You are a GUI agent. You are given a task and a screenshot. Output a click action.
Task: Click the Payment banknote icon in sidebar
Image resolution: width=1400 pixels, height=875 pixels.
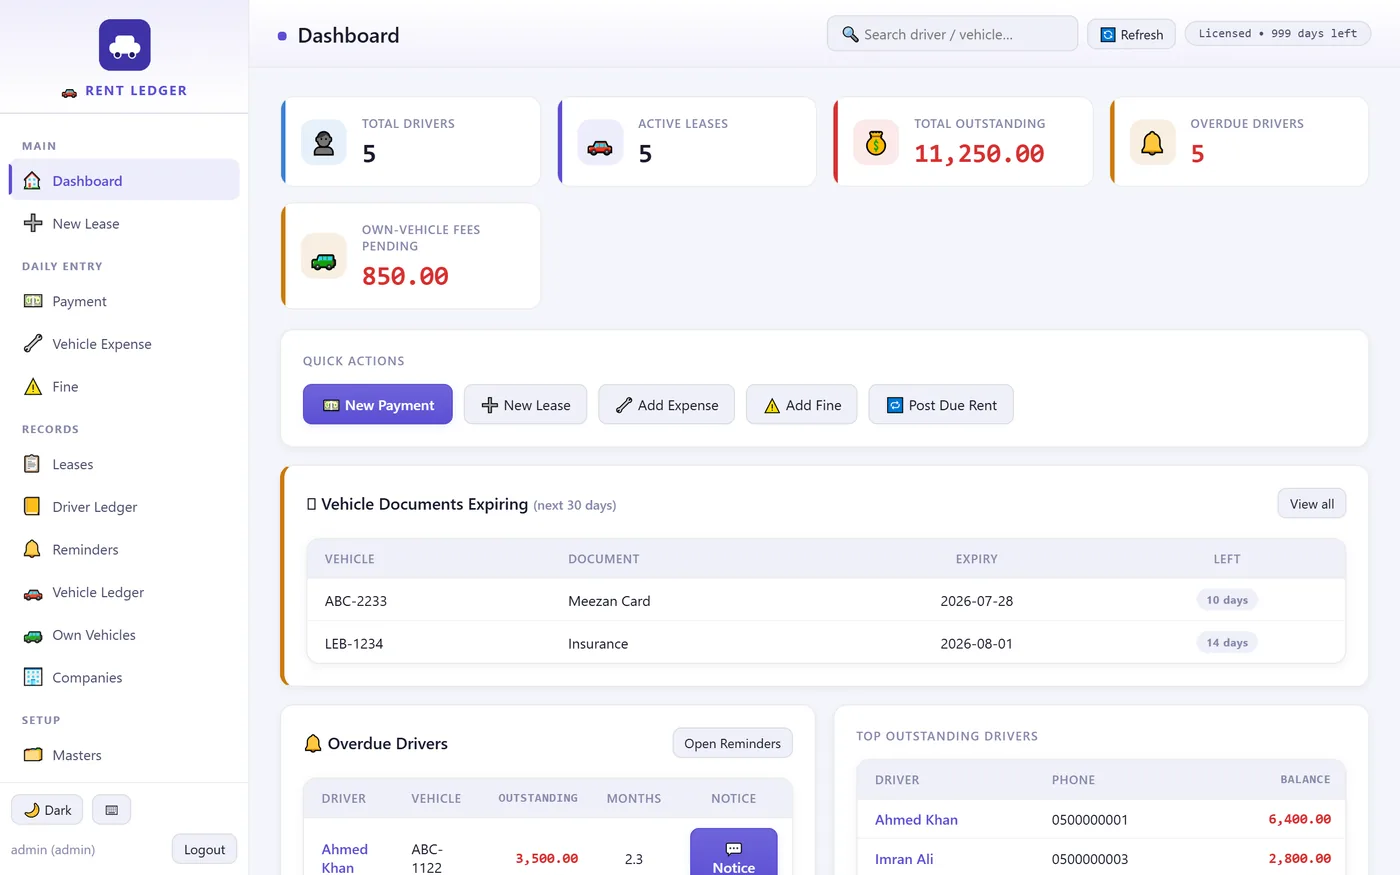point(33,301)
